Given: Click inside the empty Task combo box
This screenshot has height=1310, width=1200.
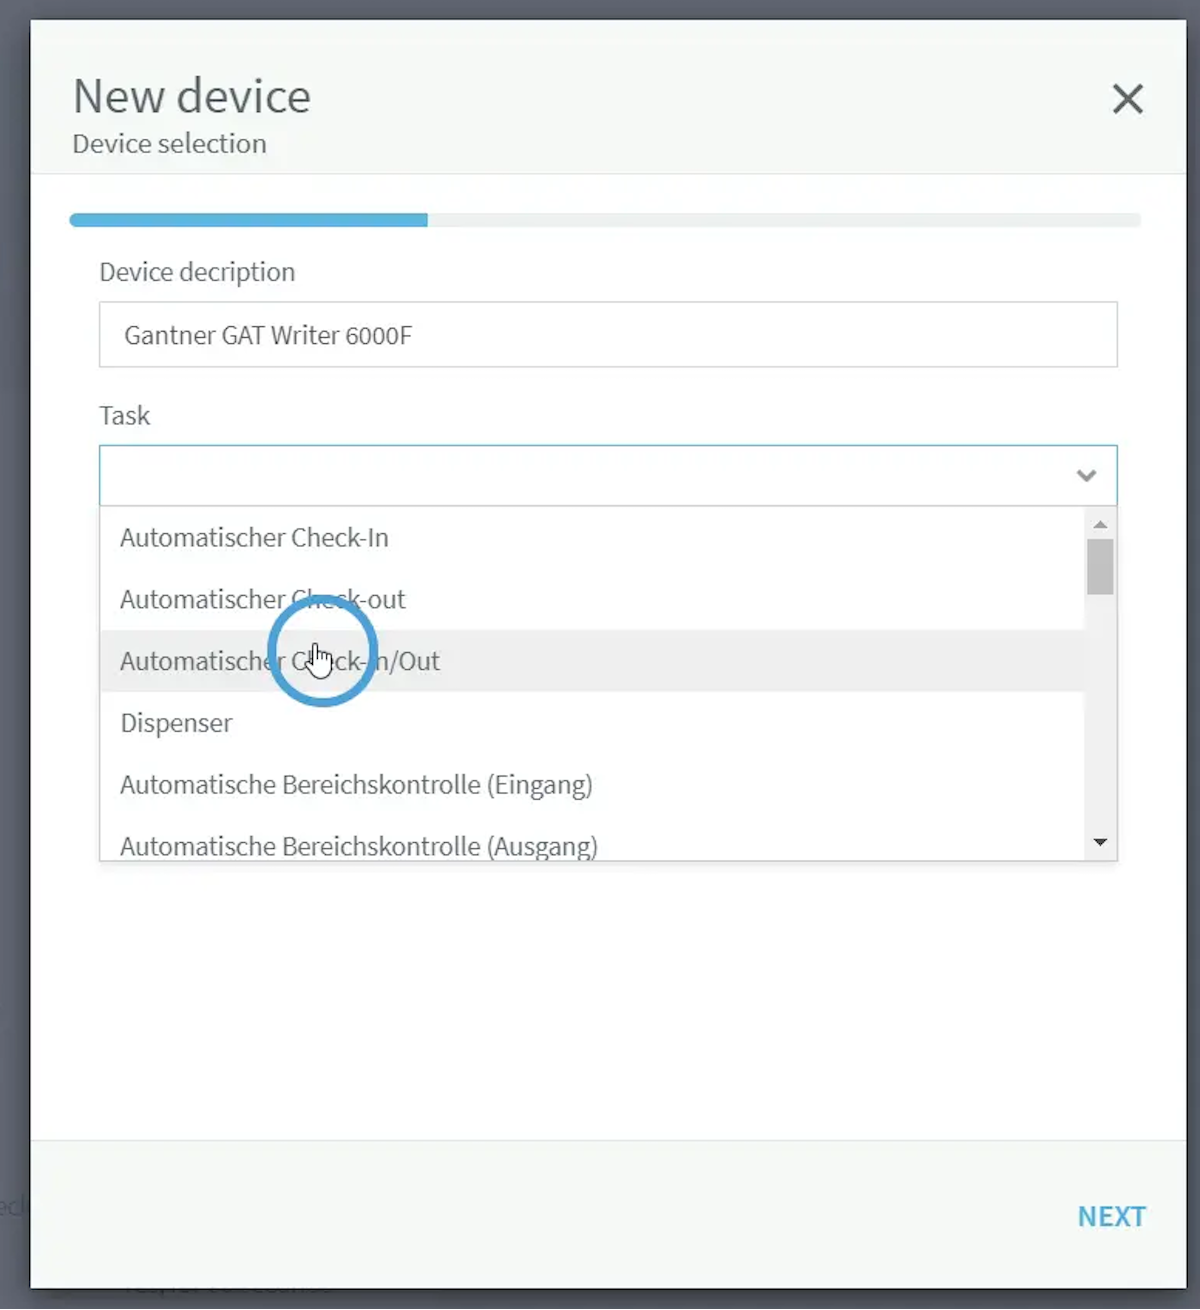Looking at the screenshot, I should pyautogui.click(x=580, y=476).
